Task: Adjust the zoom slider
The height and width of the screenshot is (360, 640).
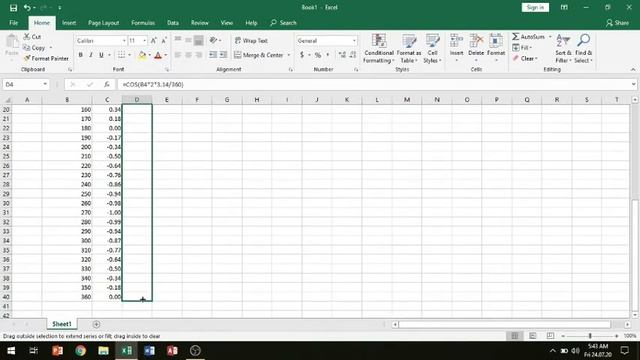Action: (x=590, y=336)
